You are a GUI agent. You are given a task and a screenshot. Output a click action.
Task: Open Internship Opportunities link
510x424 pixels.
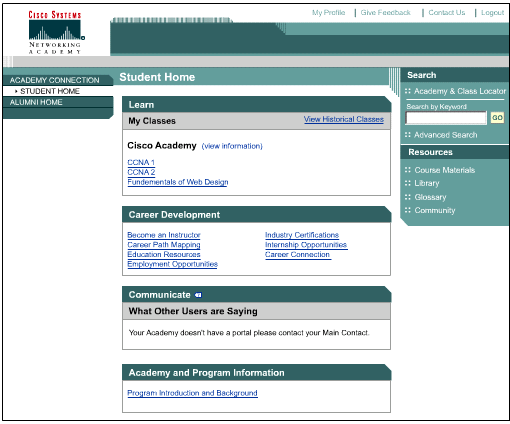point(306,245)
